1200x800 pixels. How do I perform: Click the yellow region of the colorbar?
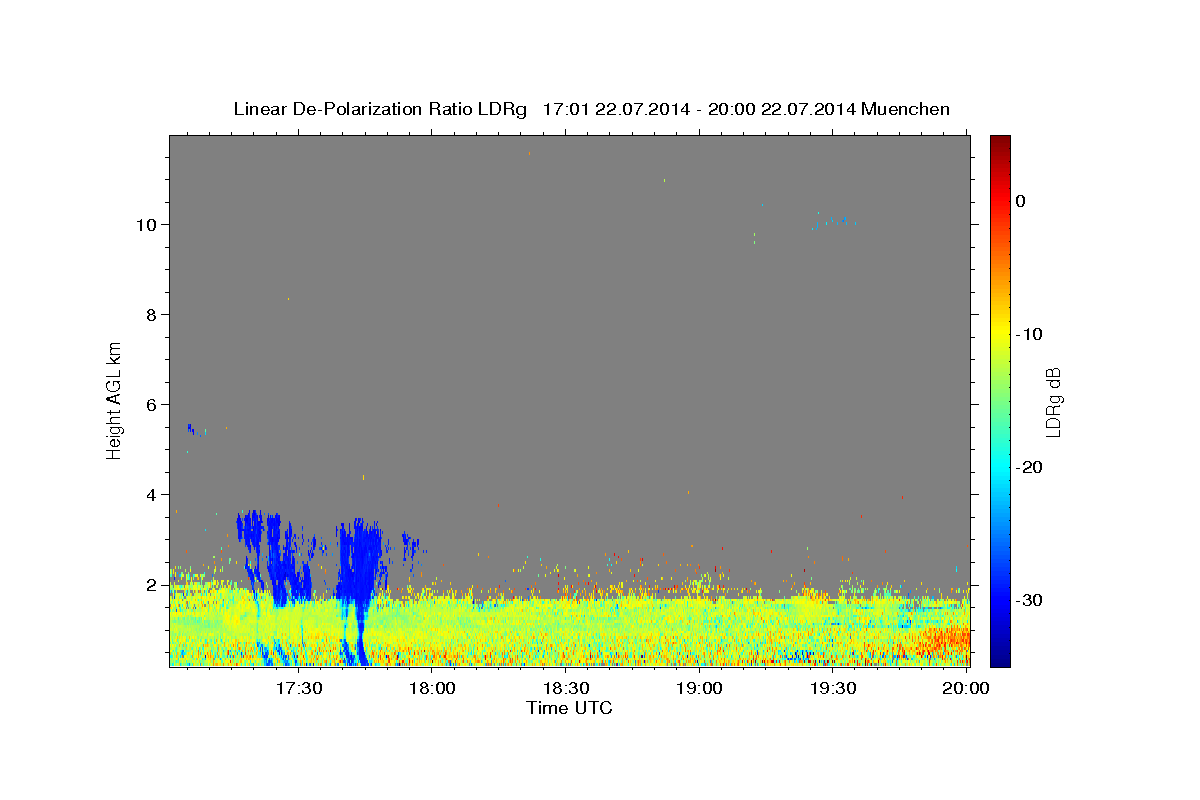[x=1000, y=335]
